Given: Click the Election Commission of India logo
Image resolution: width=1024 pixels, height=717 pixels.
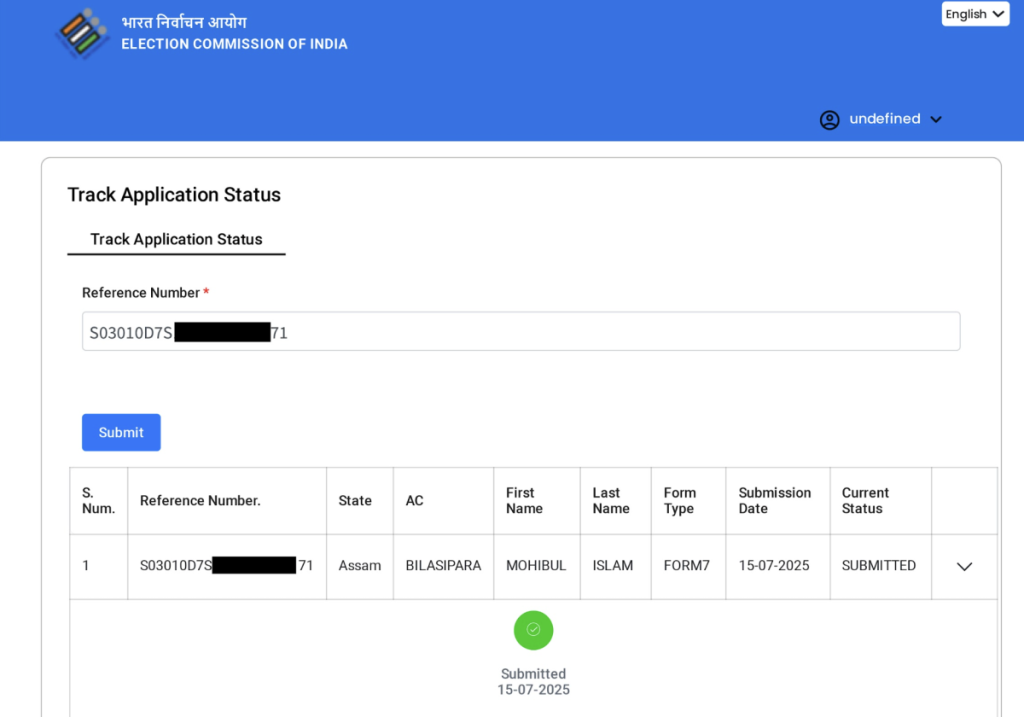Looking at the screenshot, I should tap(83, 33).
